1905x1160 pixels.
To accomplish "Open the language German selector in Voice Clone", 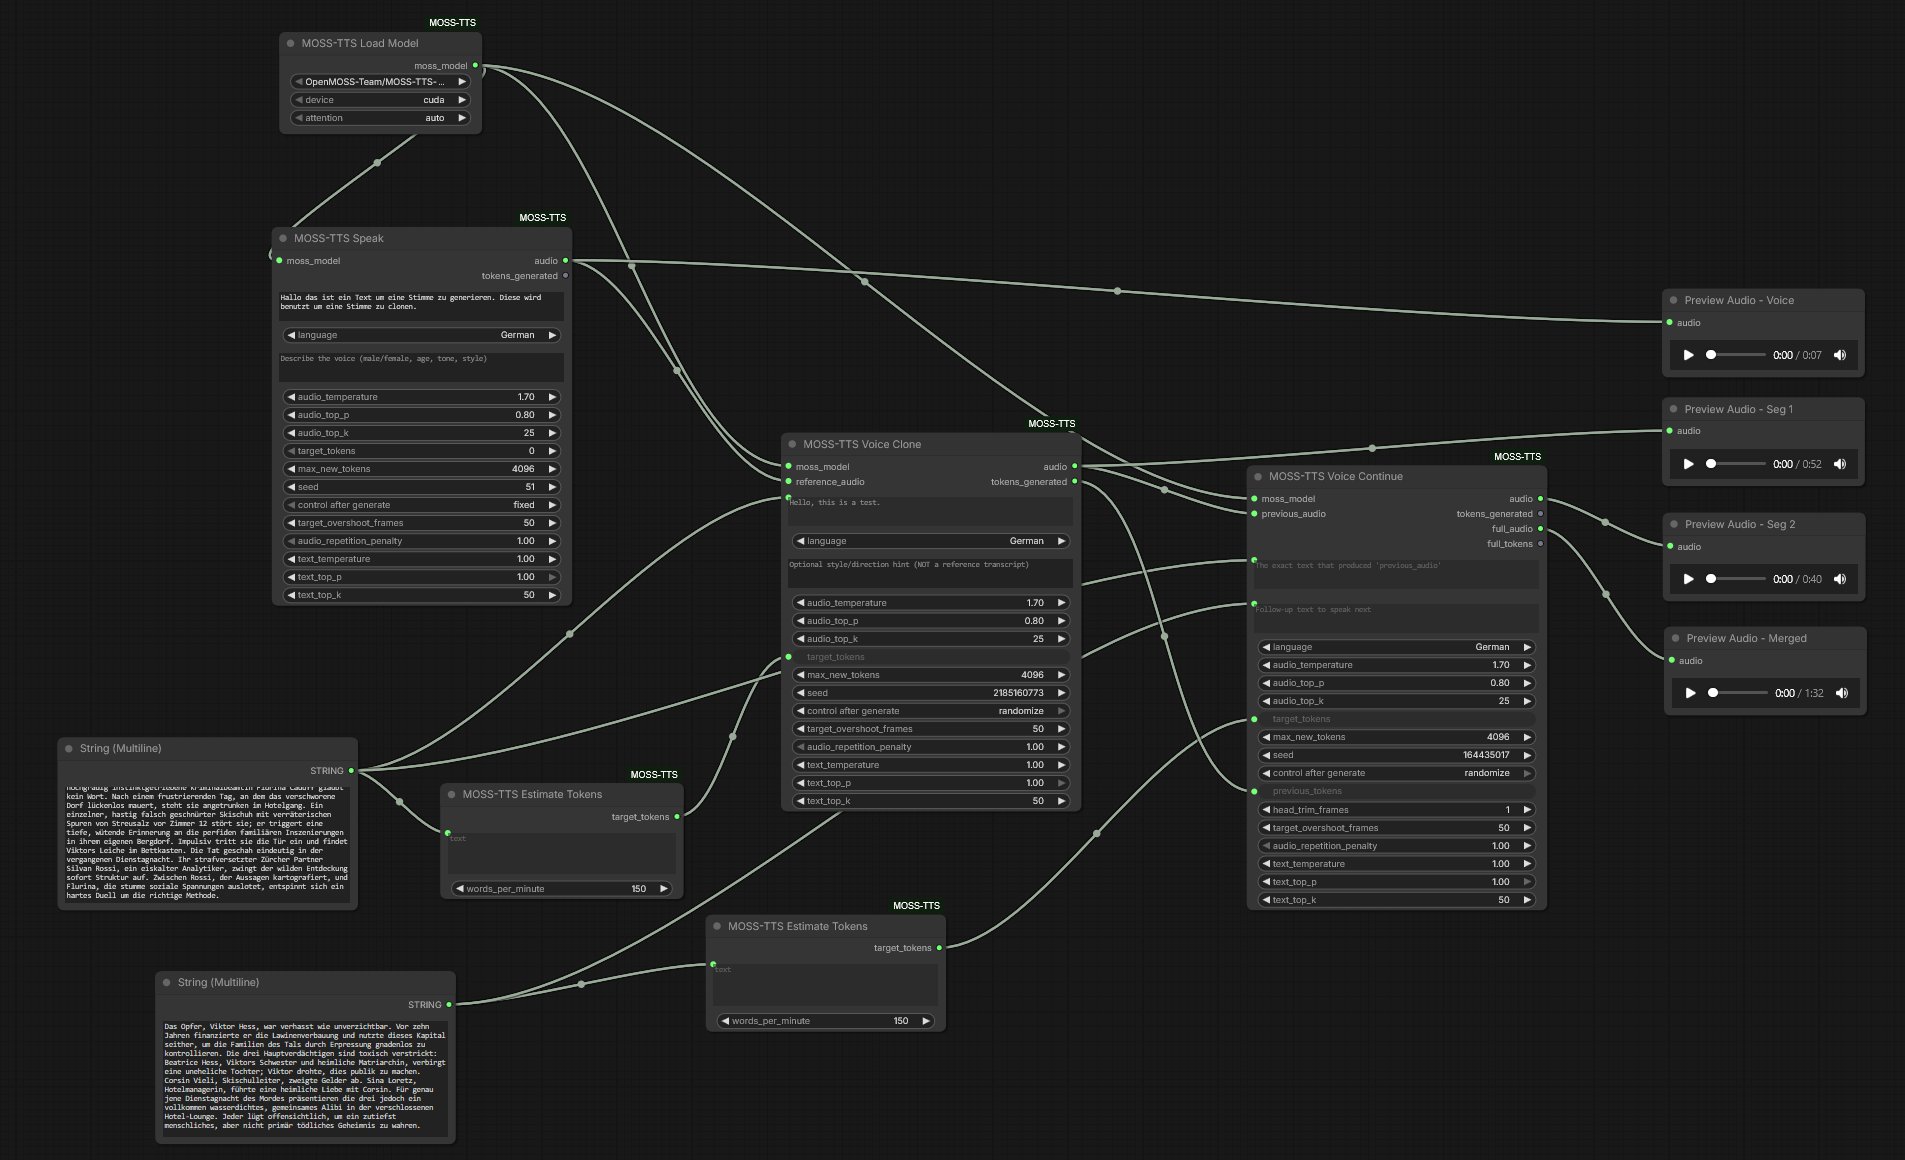I will coord(930,541).
